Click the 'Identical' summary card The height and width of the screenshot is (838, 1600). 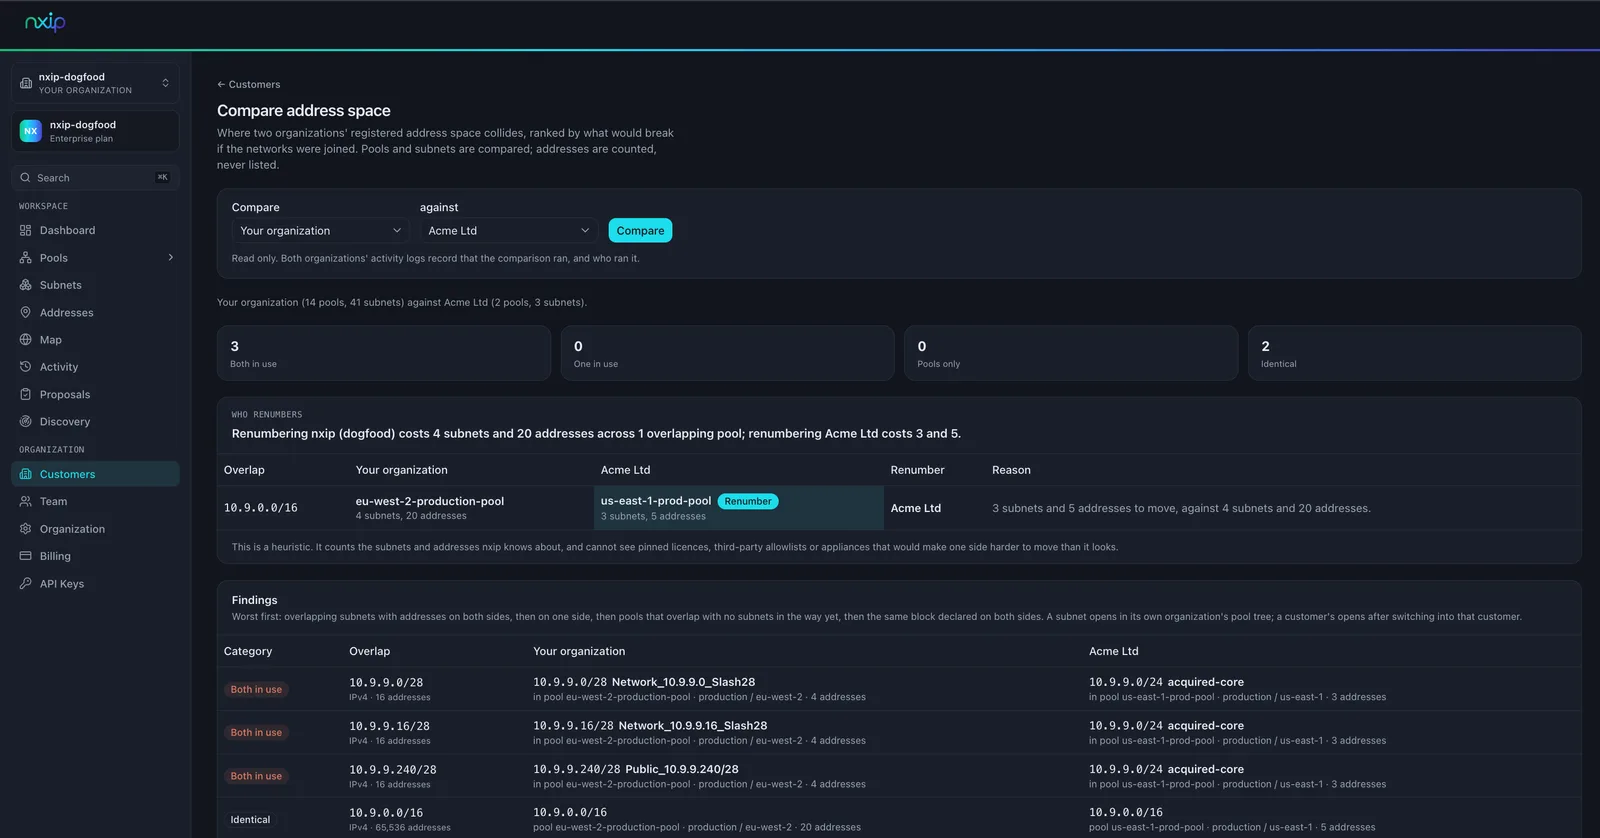click(x=1414, y=353)
